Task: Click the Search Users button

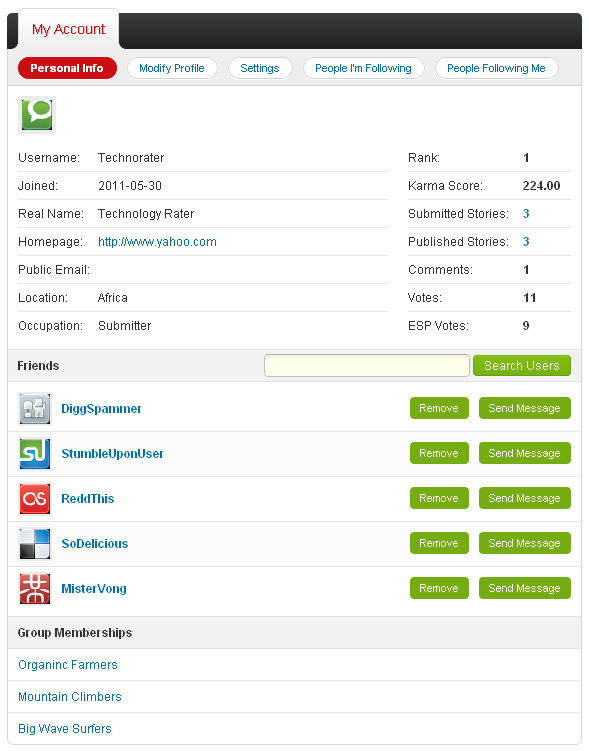Action: point(522,365)
